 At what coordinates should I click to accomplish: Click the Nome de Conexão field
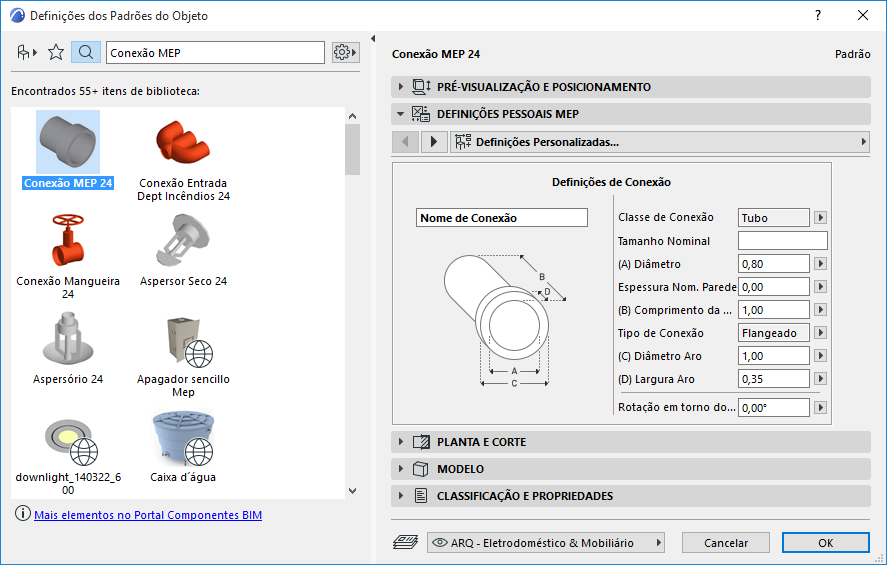coord(502,218)
